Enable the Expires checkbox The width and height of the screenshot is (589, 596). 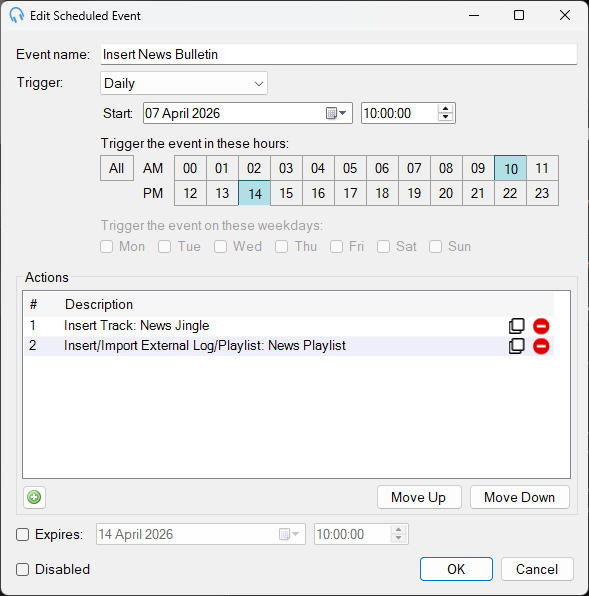[22, 534]
